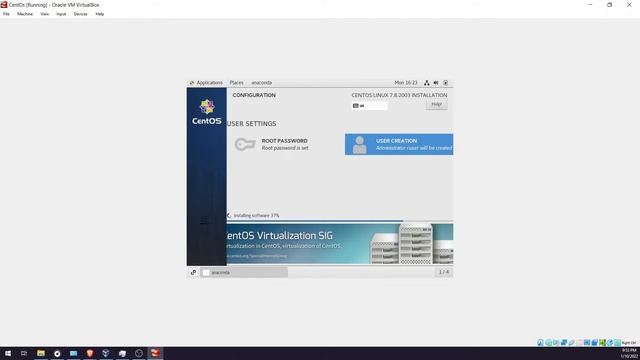Click the optical disk icon in VirtualBox status bar
Screen dimensions: 640x360
[x=548, y=342]
